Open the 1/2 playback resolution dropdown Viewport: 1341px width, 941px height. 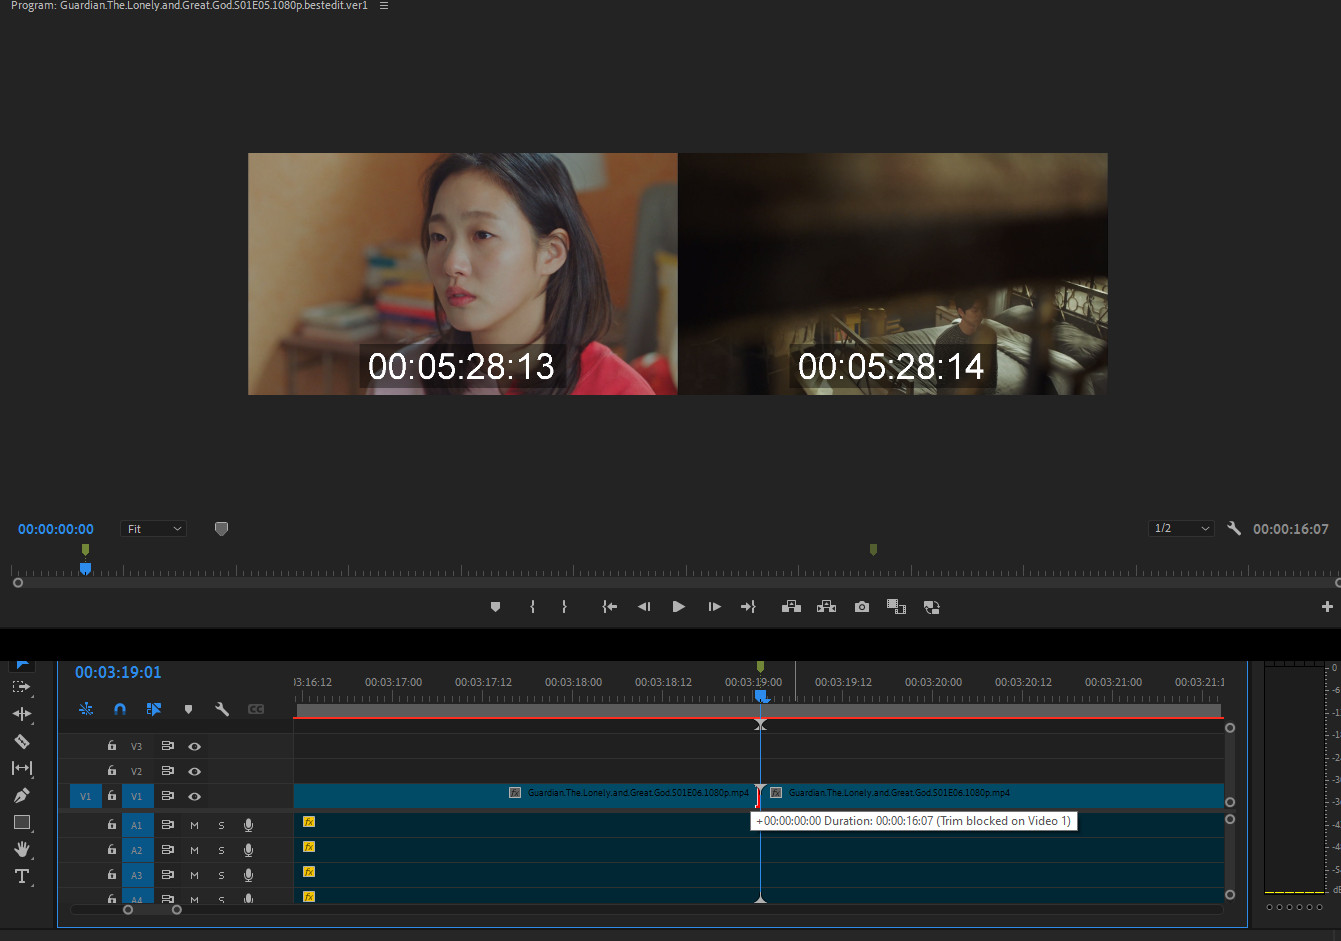[x=1181, y=529]
